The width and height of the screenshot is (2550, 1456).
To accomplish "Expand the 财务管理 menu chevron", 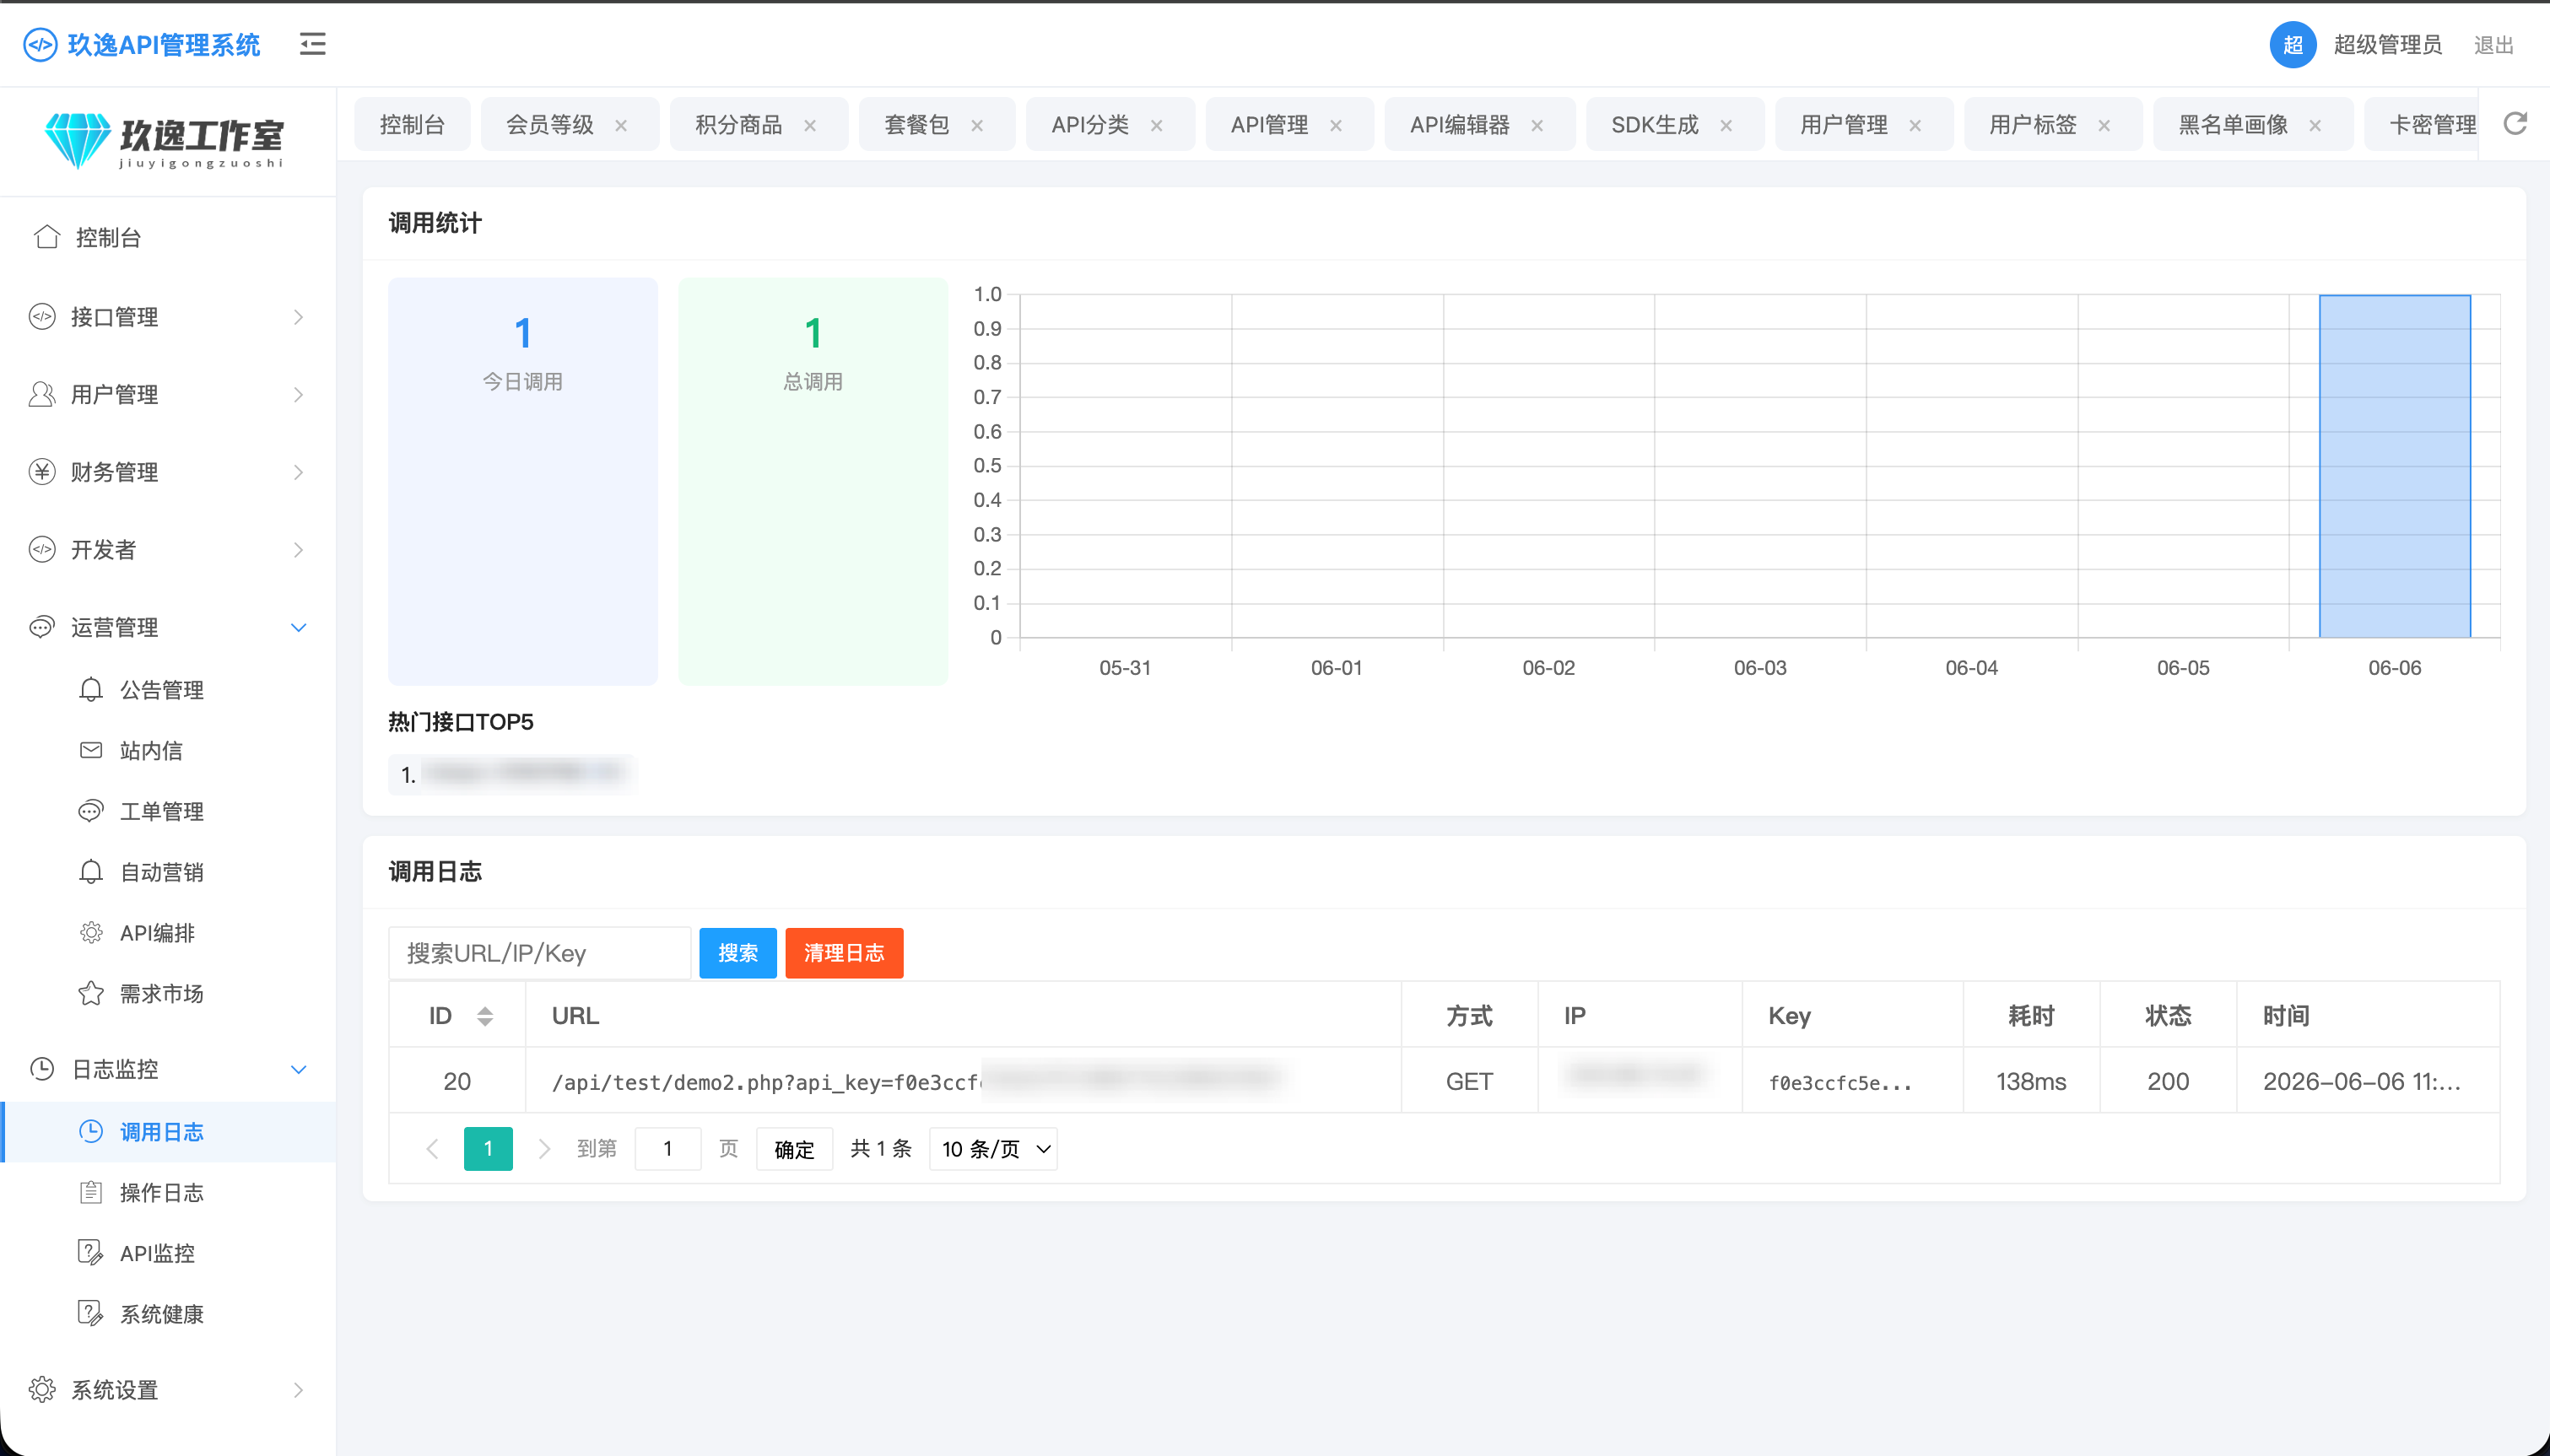I will coord(298,472).
